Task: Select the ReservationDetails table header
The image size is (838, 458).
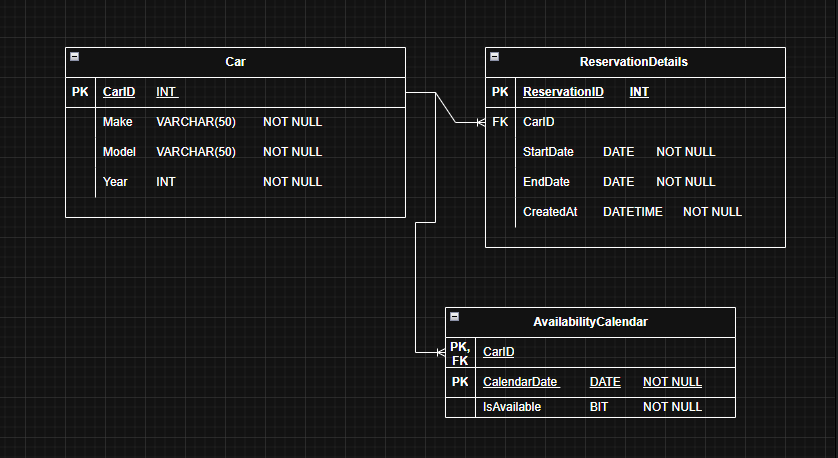Action: point(634,62)
